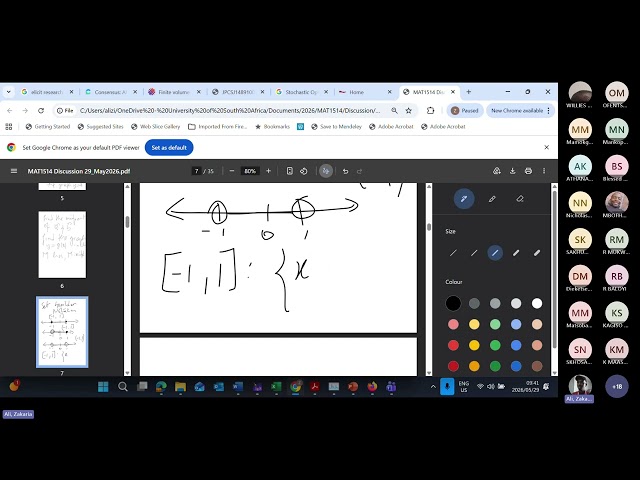Download the PDF file
The image size is (640, 480).
coord(513,171)
